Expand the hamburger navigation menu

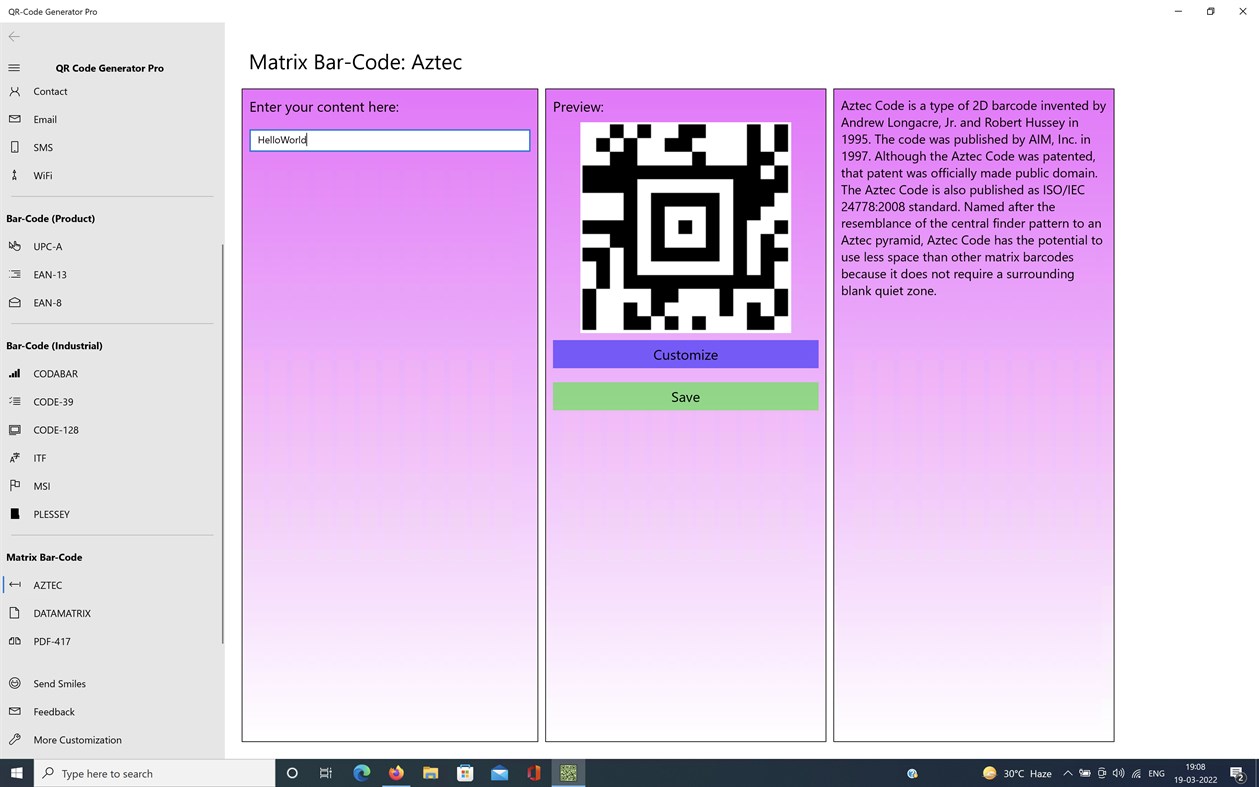(13, 67)
